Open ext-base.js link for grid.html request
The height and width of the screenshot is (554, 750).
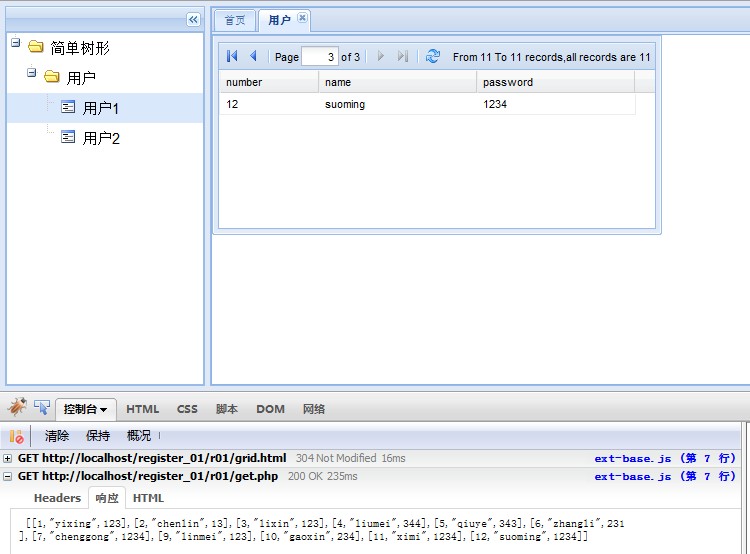coord(665,458)
